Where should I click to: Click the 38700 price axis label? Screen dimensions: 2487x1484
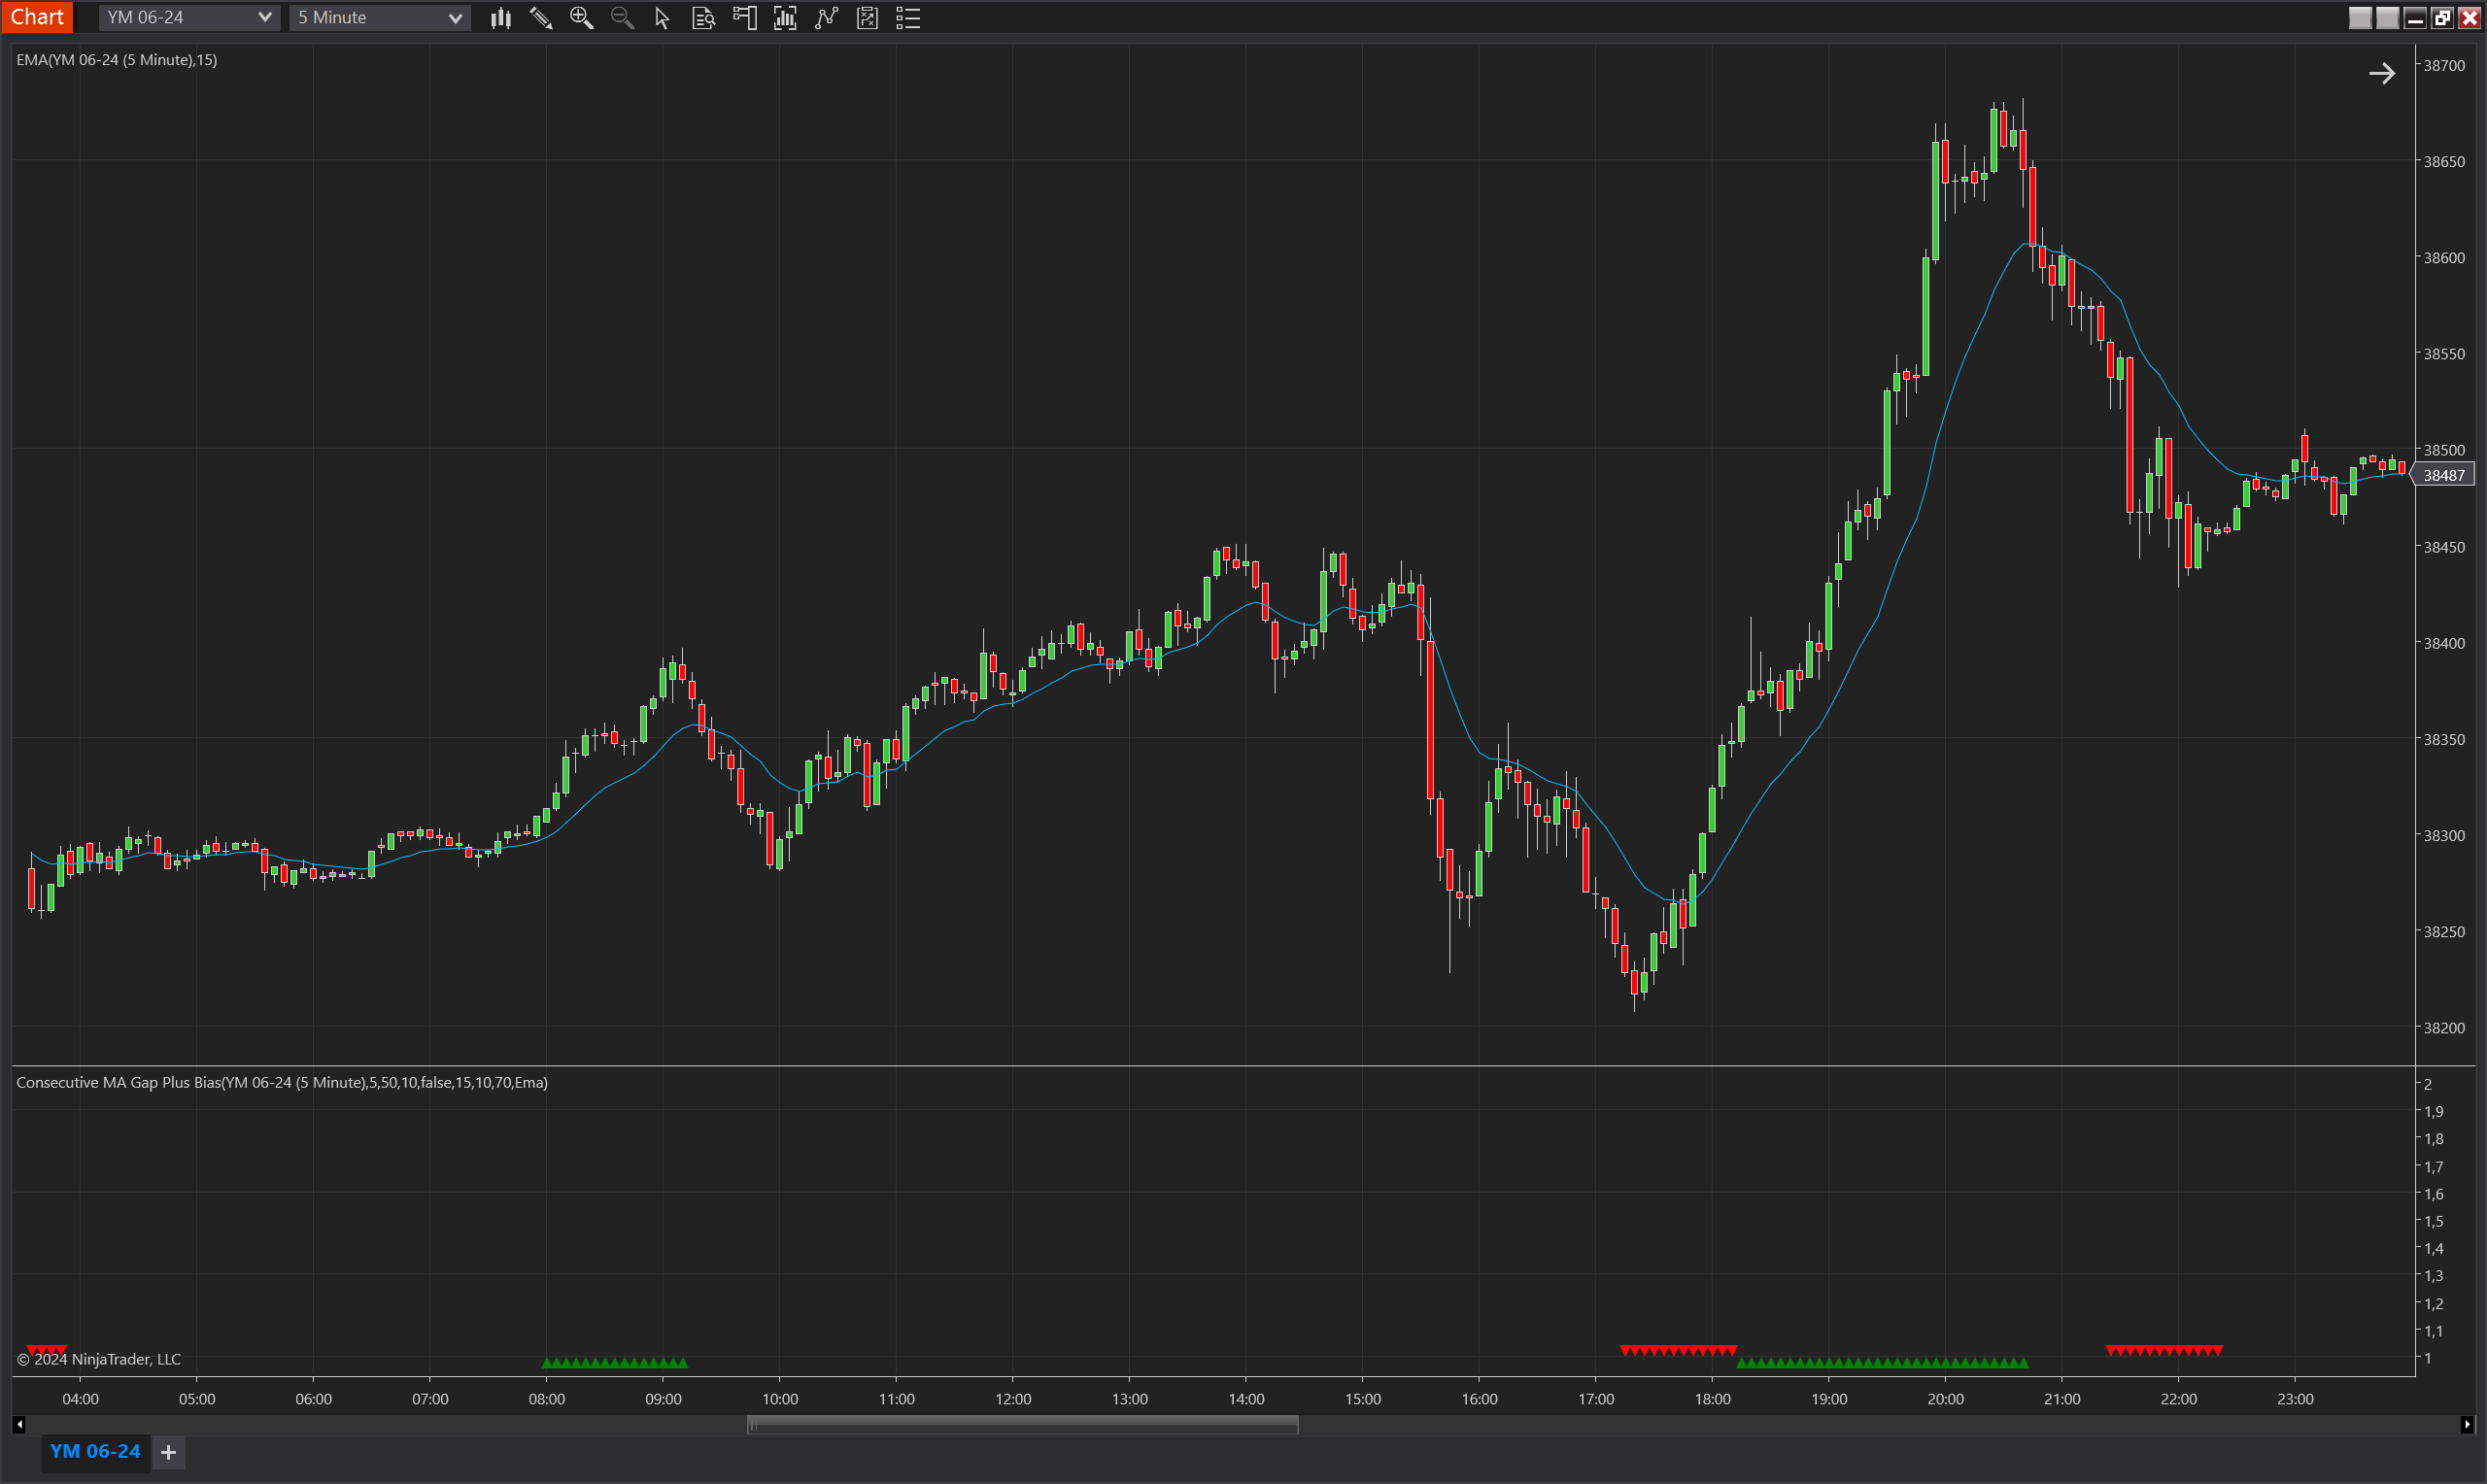pos(2444,65)
